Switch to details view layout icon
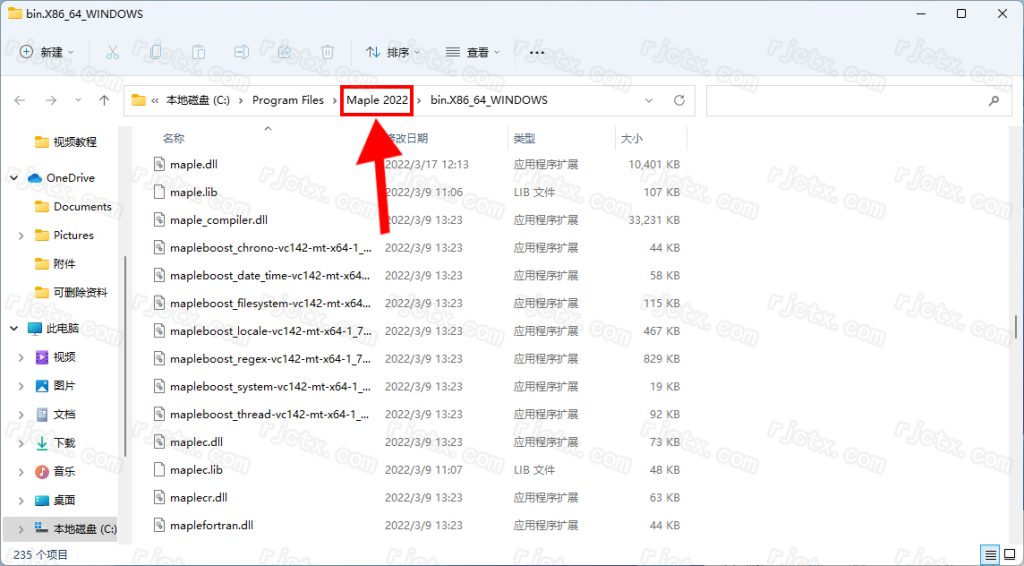 point(989,554)
